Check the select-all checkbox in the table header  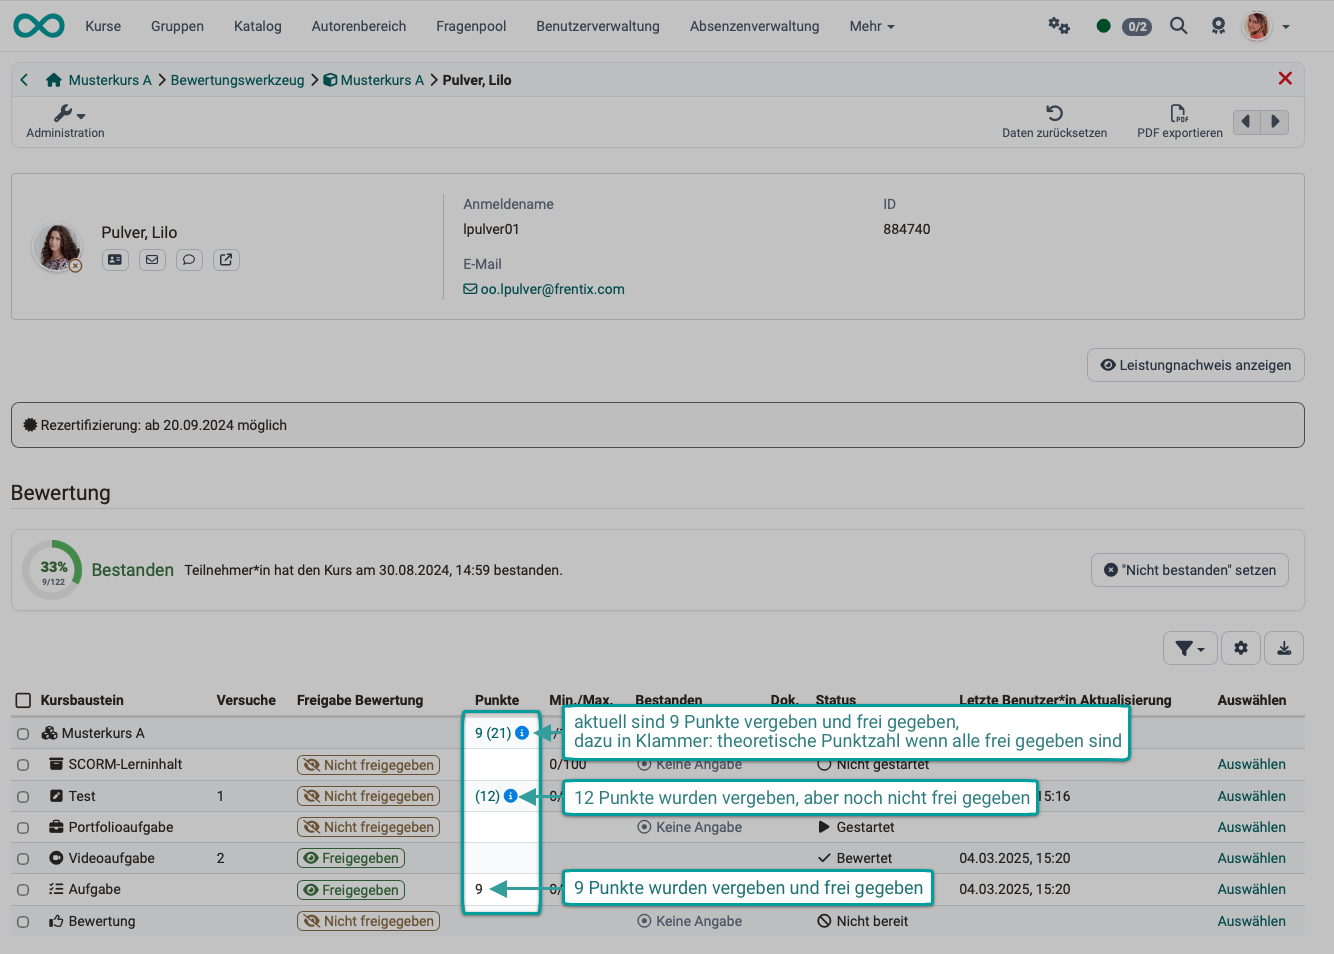click(23, 700)
